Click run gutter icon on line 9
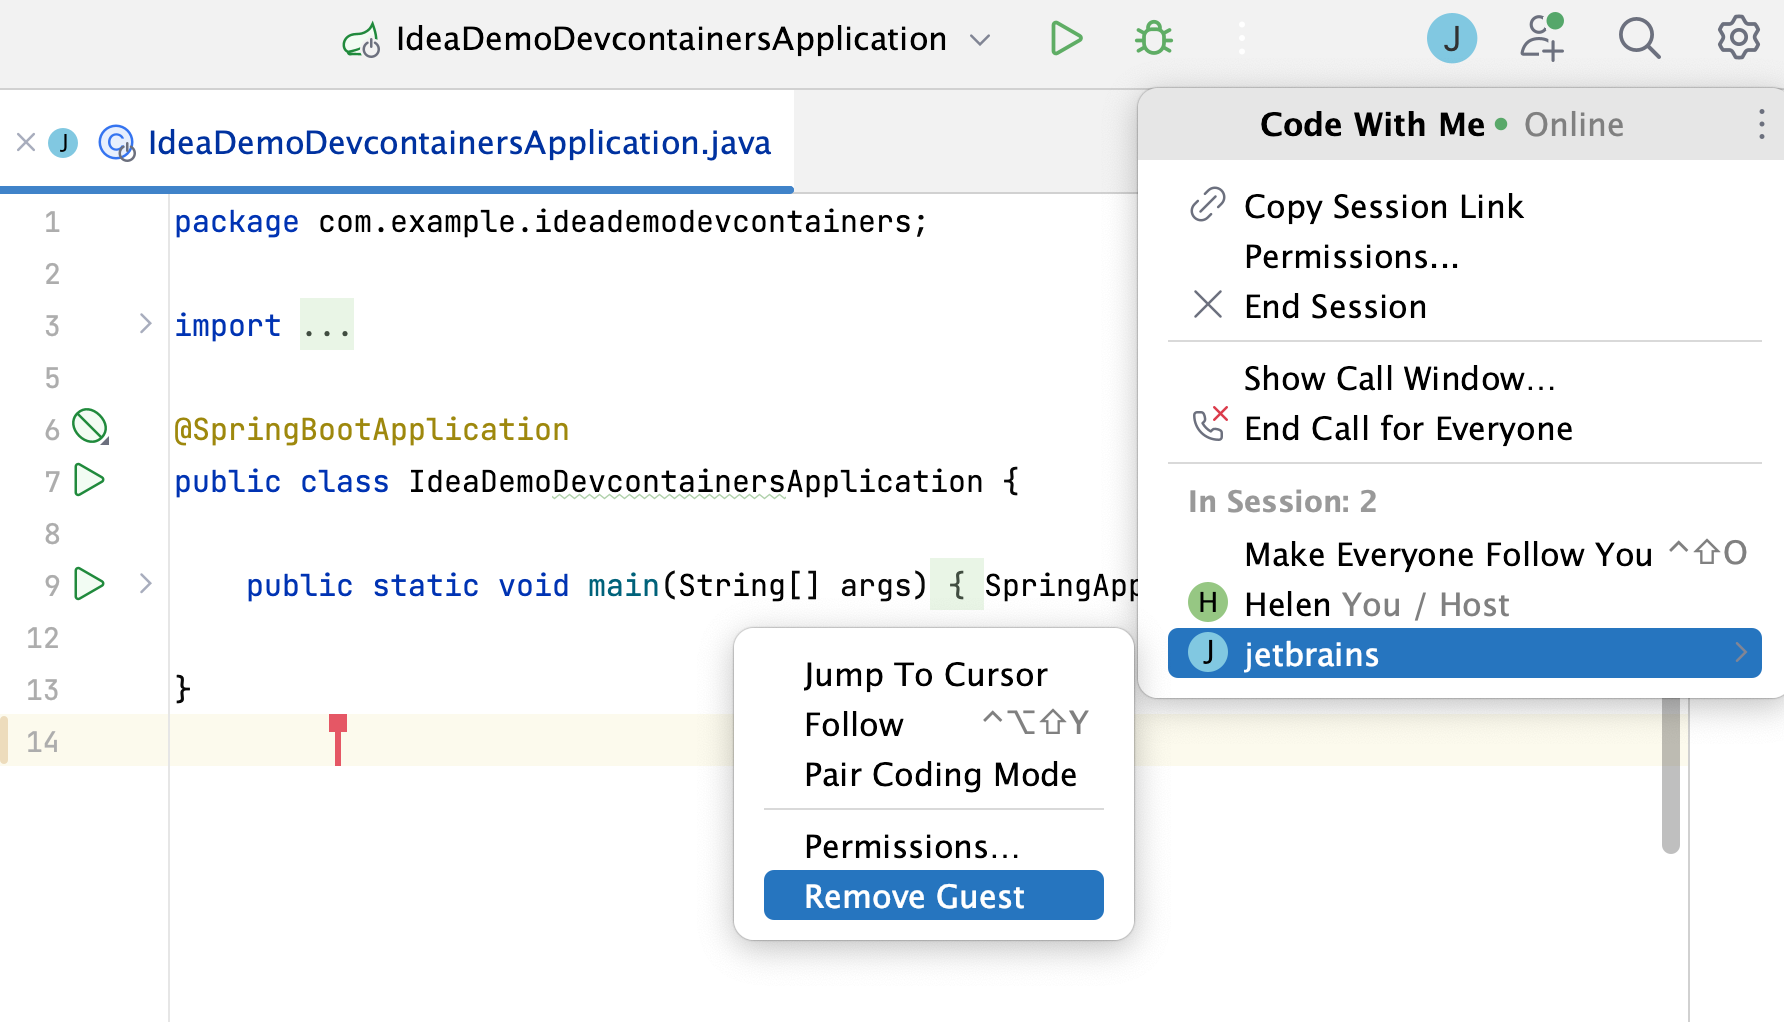Screen dimensions: 1784x1022 pos(90,584)
